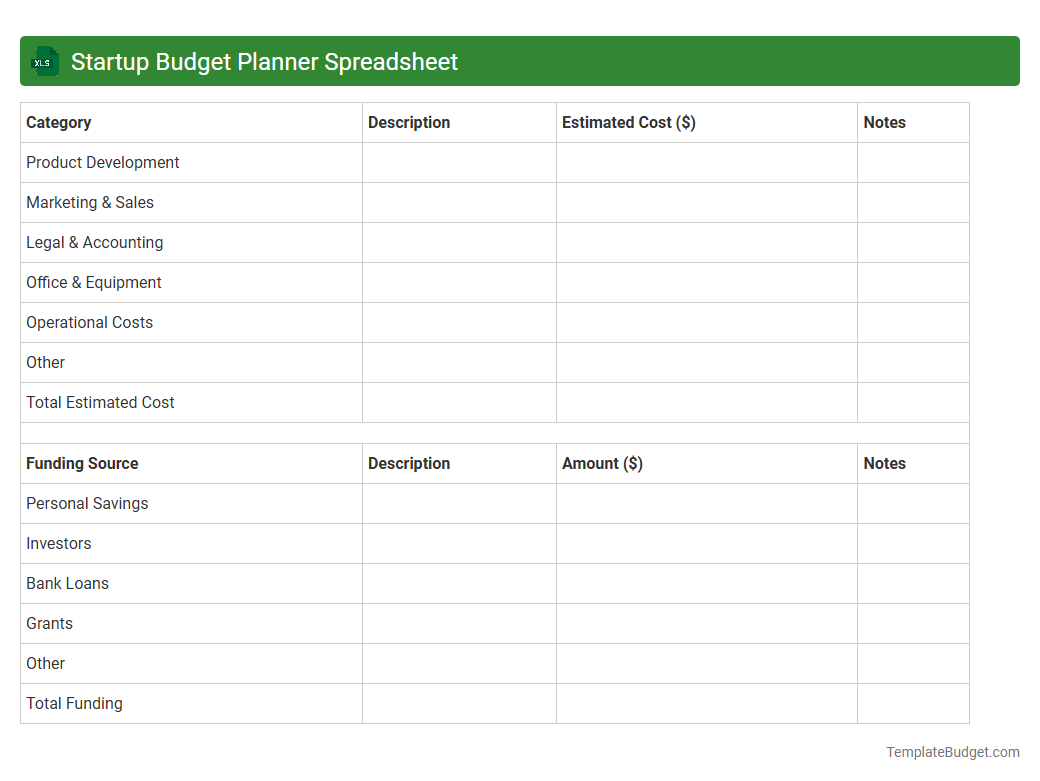This screenshot has width=1040, height=781.
Task: Click the Notes header in the first table
Action: 884,122
